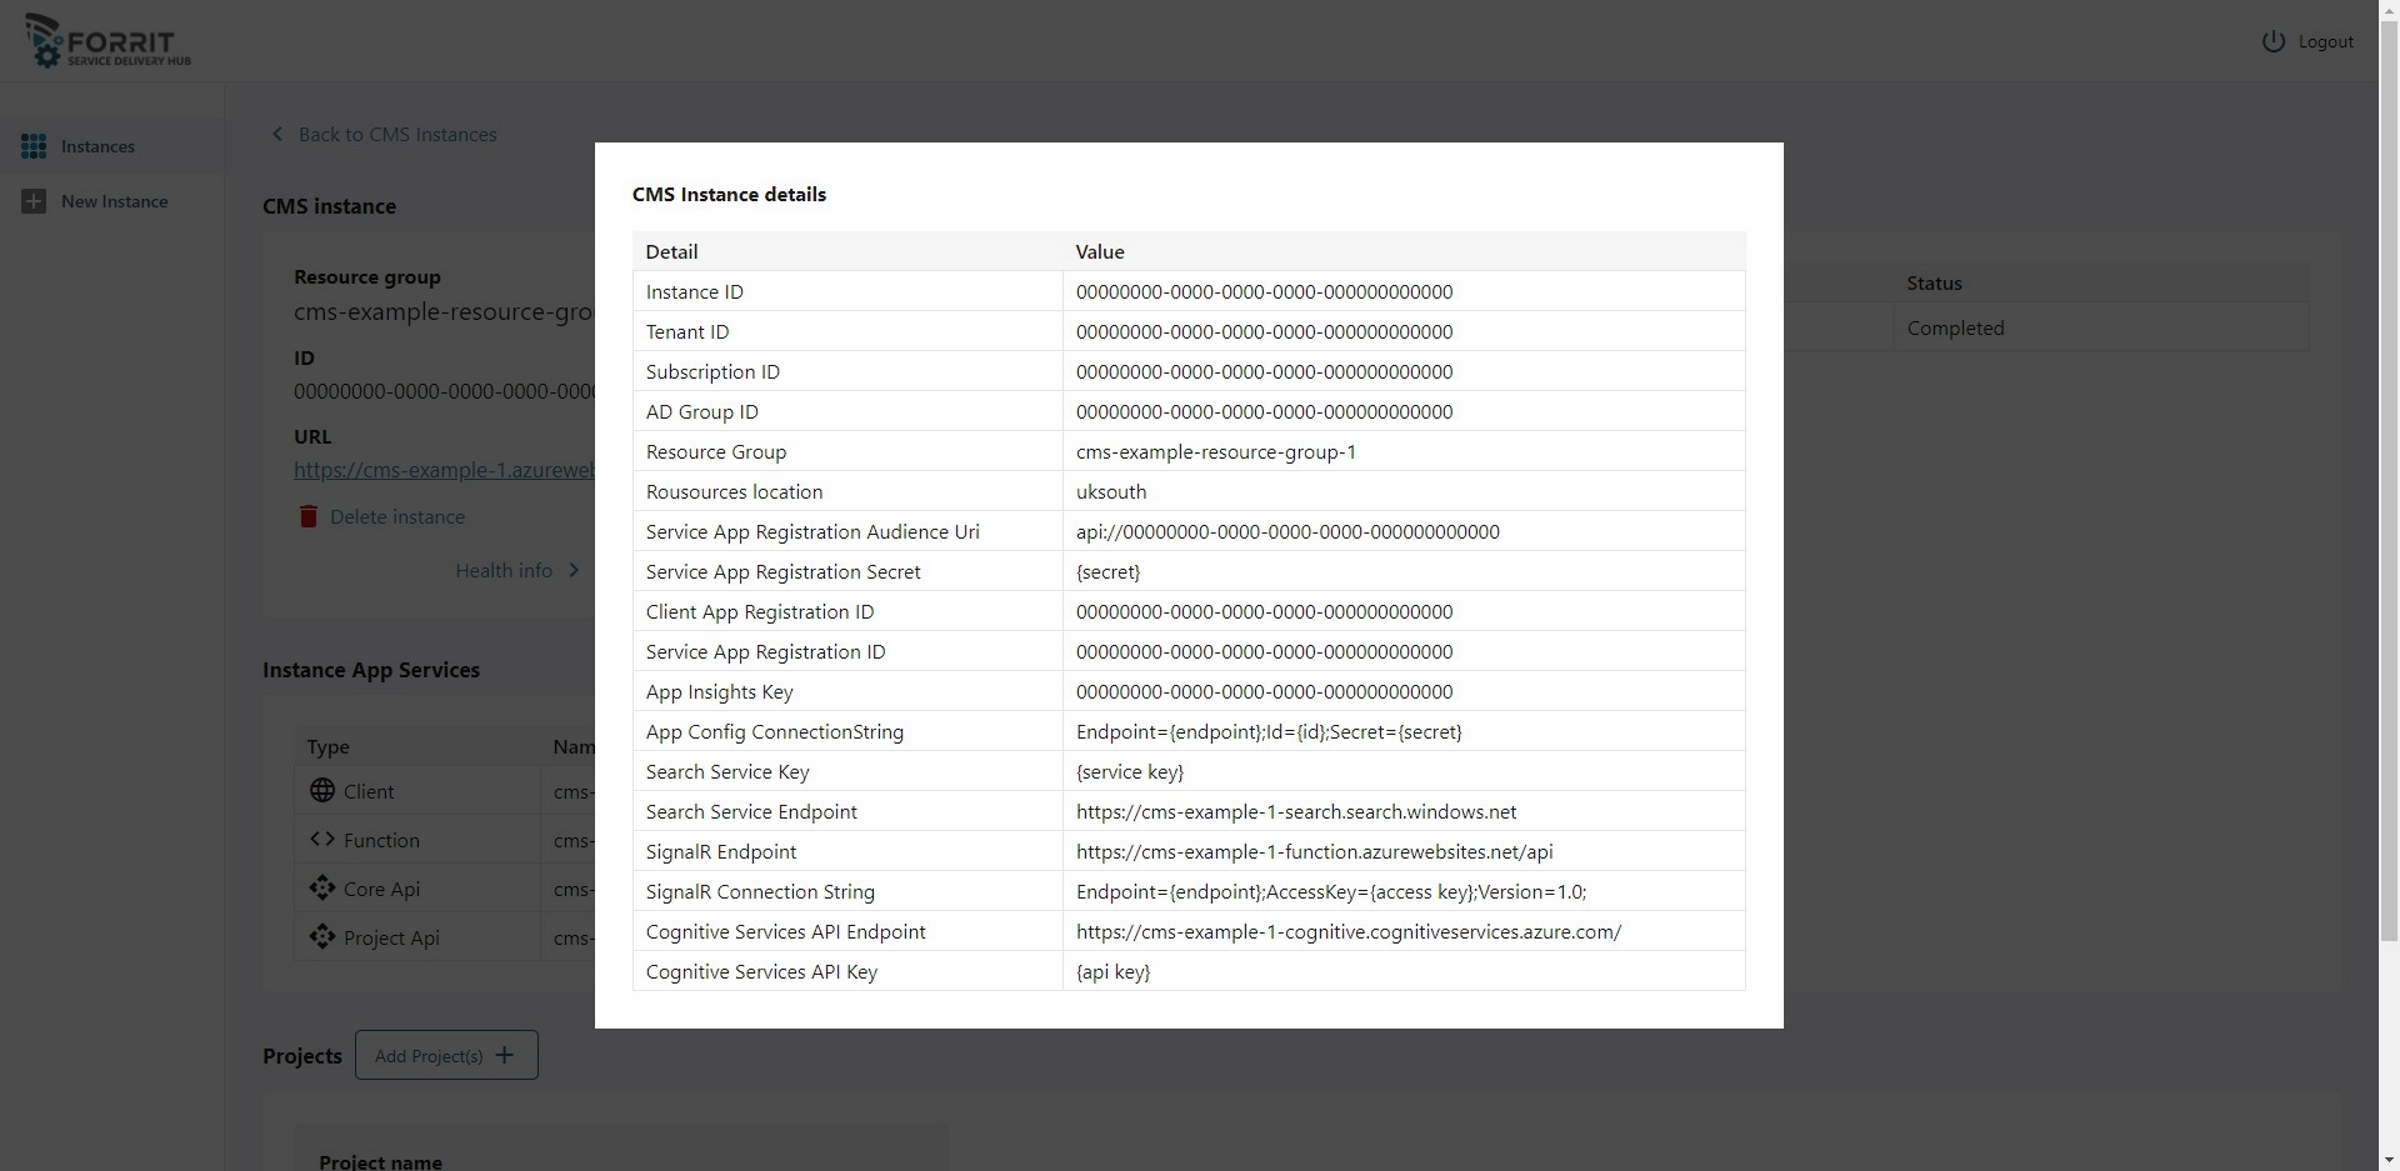Click the New Instance plus icon
Image resolution: width=2400 pixels, height=1171 pixels.
(33, 201)
